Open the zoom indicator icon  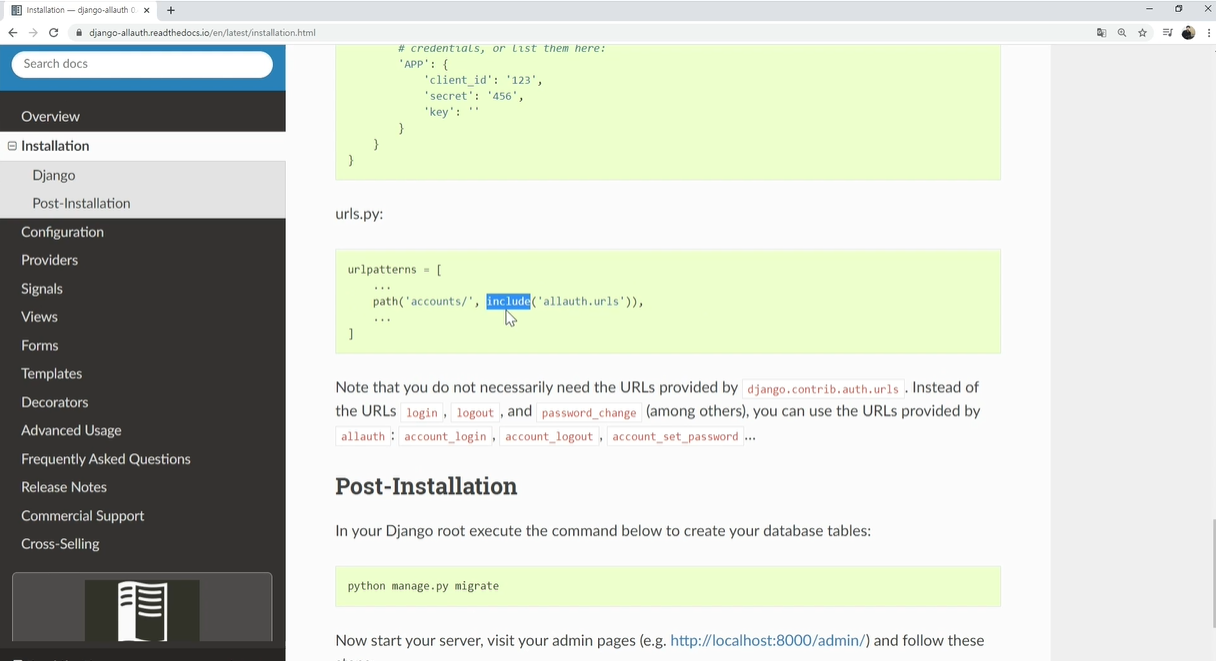(1122, 32)
